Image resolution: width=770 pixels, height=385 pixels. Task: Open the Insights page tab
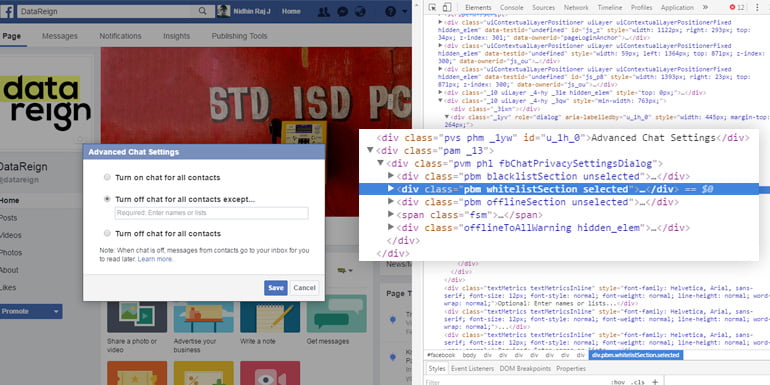[176, 36]
